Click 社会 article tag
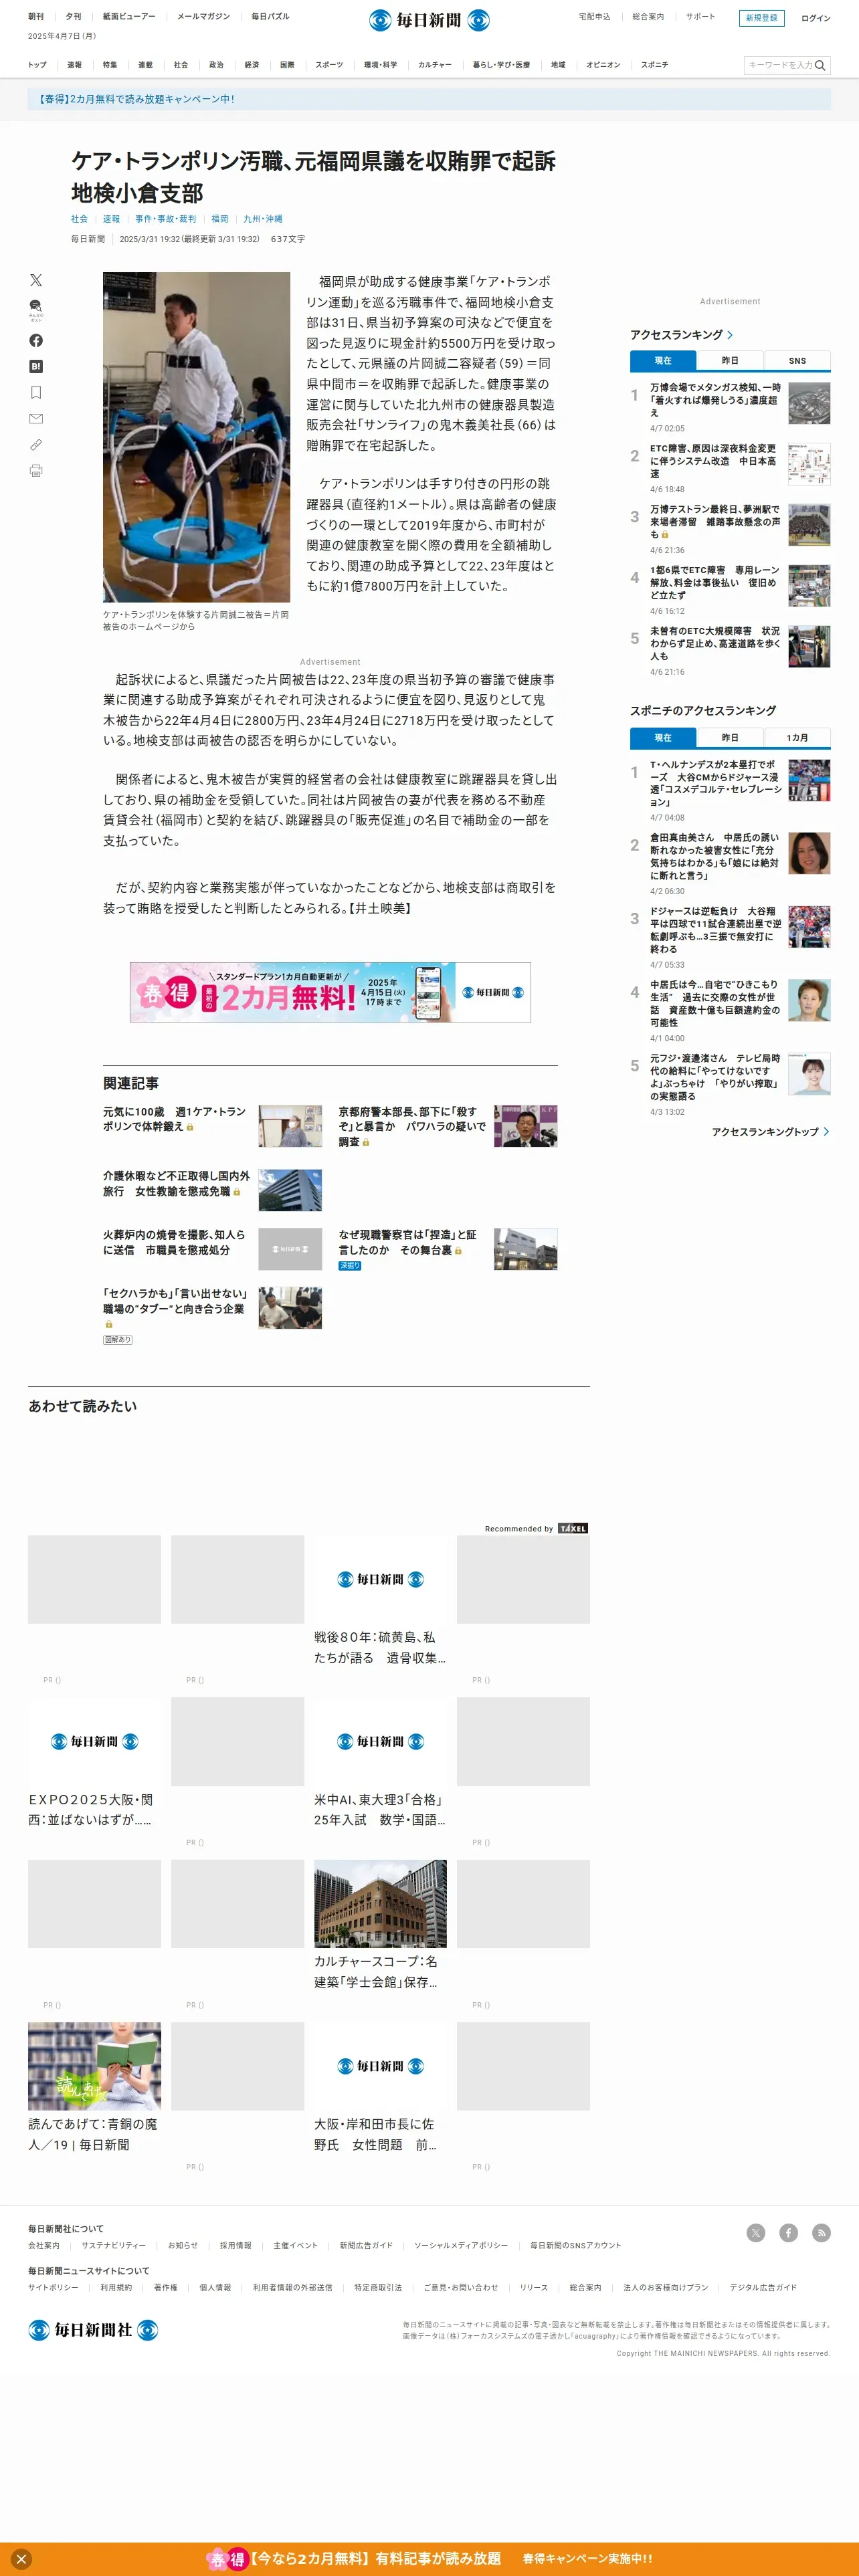Viewport: 859px width, 2576px height. tap(79, 219)
